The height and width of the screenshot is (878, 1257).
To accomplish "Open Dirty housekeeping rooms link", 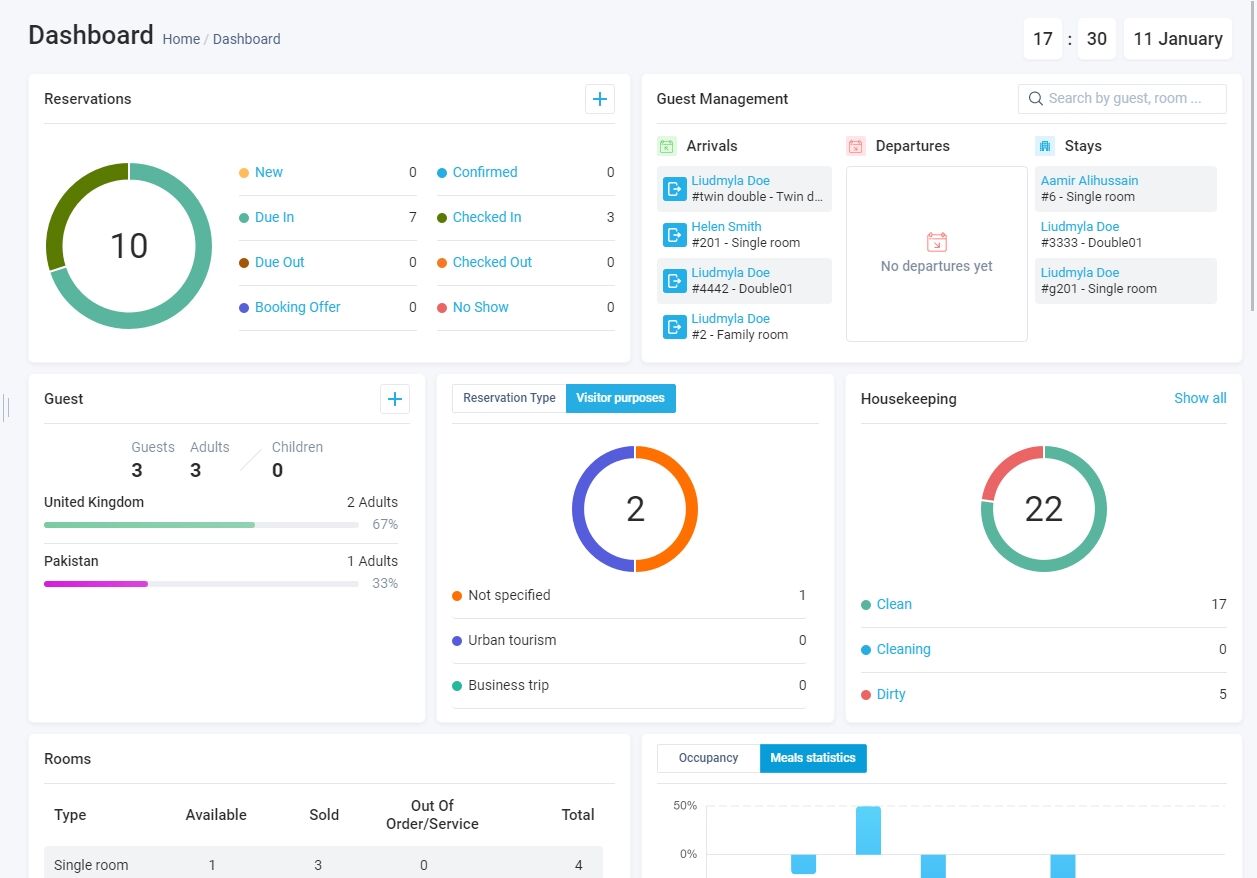I will click(x=890, y=694).
